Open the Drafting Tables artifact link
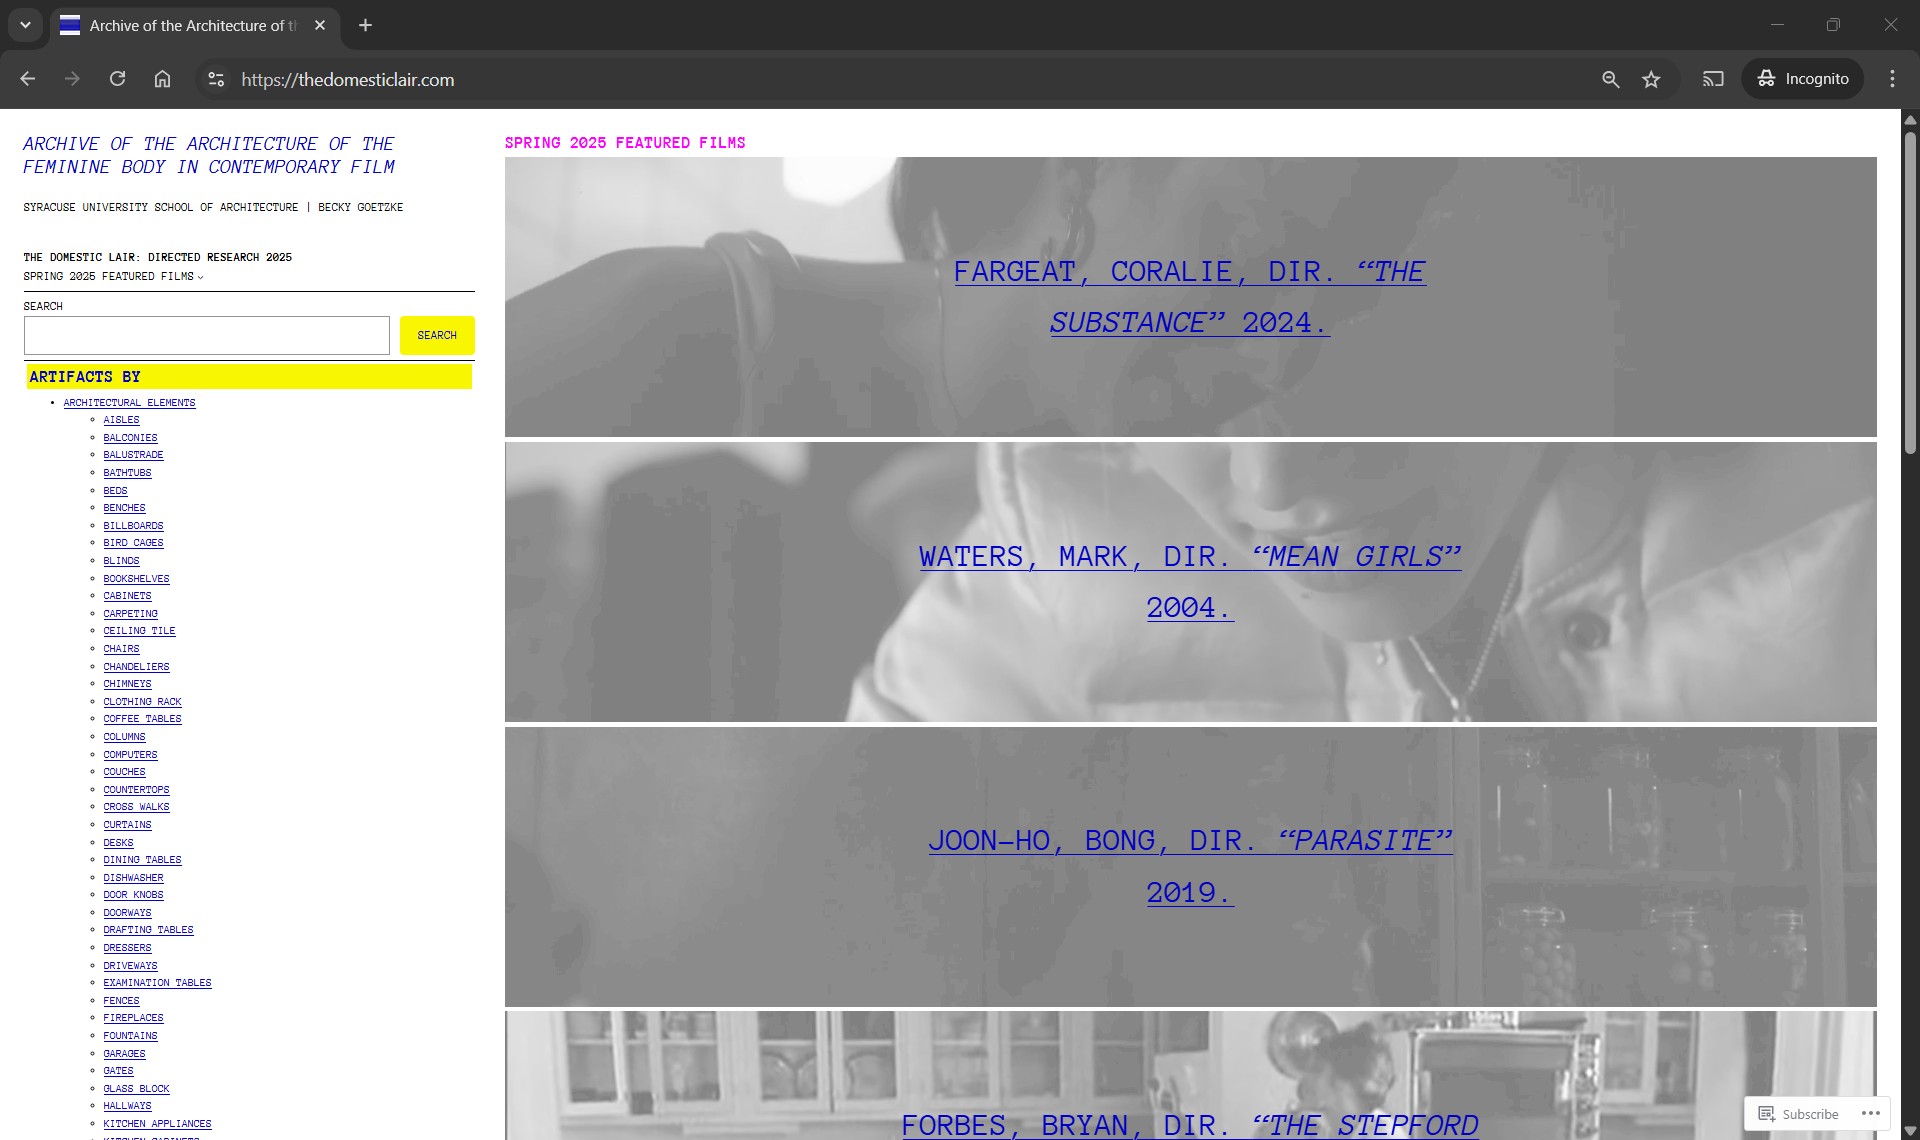1920x1140 pixels. point(148,930)
